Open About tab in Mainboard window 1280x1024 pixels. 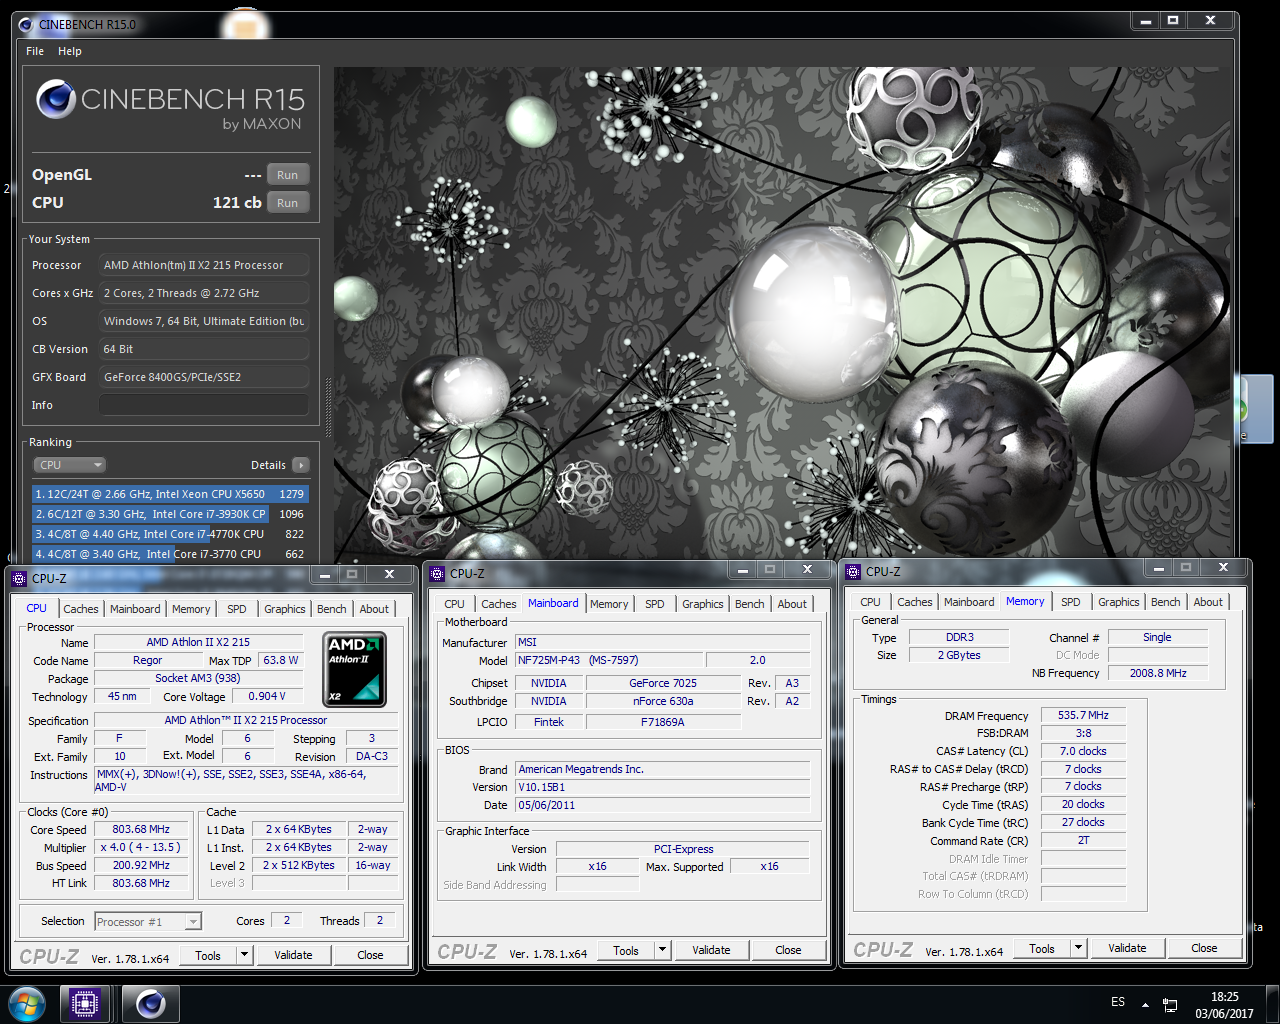(x=792, y=604)
